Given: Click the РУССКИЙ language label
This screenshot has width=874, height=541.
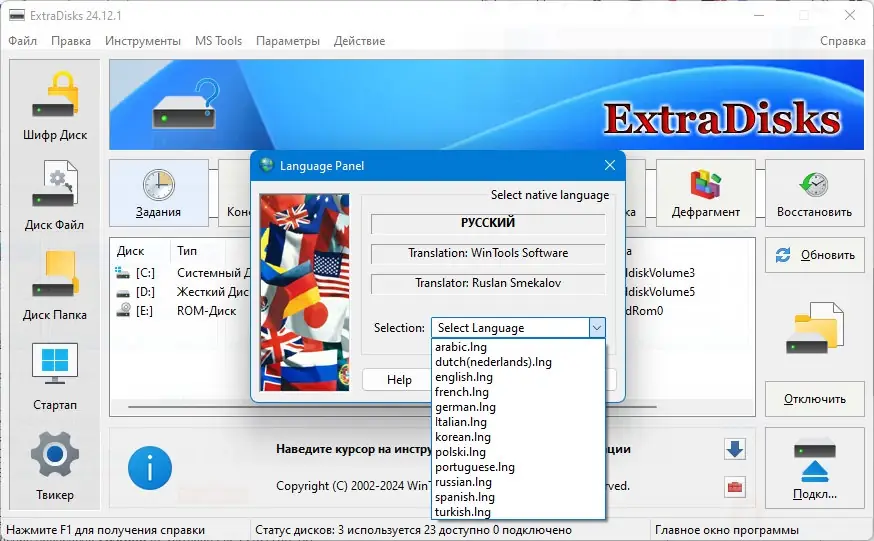Looking at the screenshot, I should [488, 223].
